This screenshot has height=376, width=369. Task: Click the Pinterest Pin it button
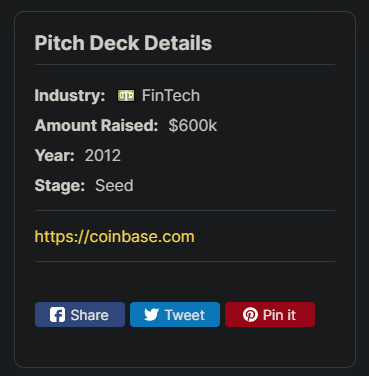click(x=270, y=315)
